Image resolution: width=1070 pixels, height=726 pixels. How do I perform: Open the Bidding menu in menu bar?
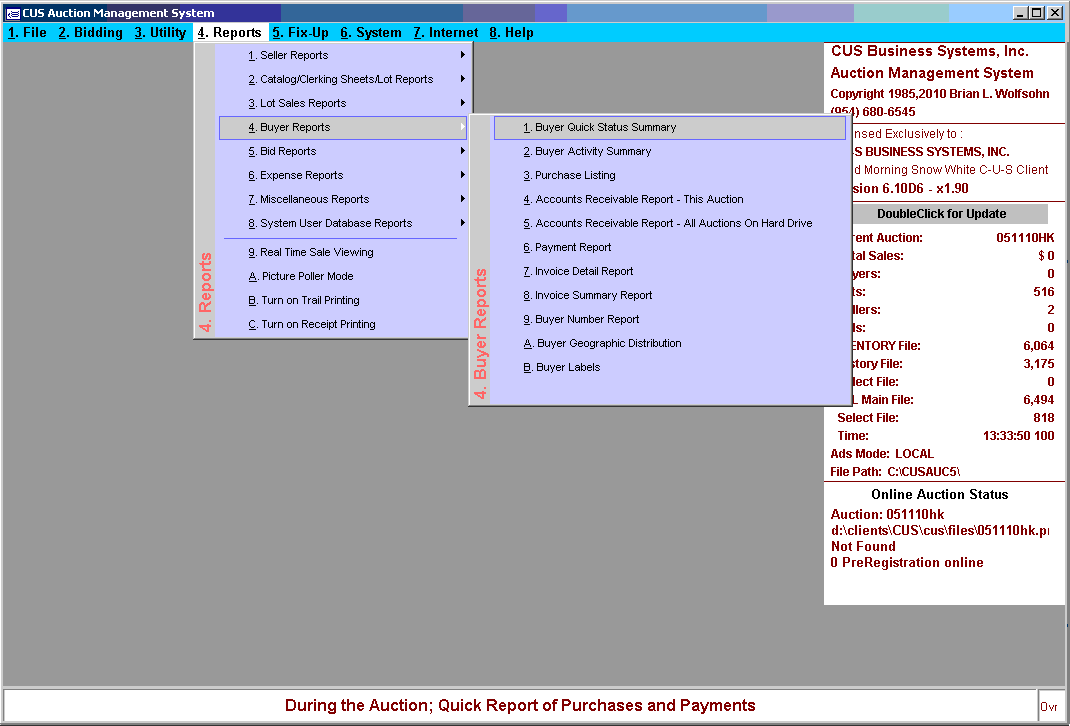(x=90, y=33)
